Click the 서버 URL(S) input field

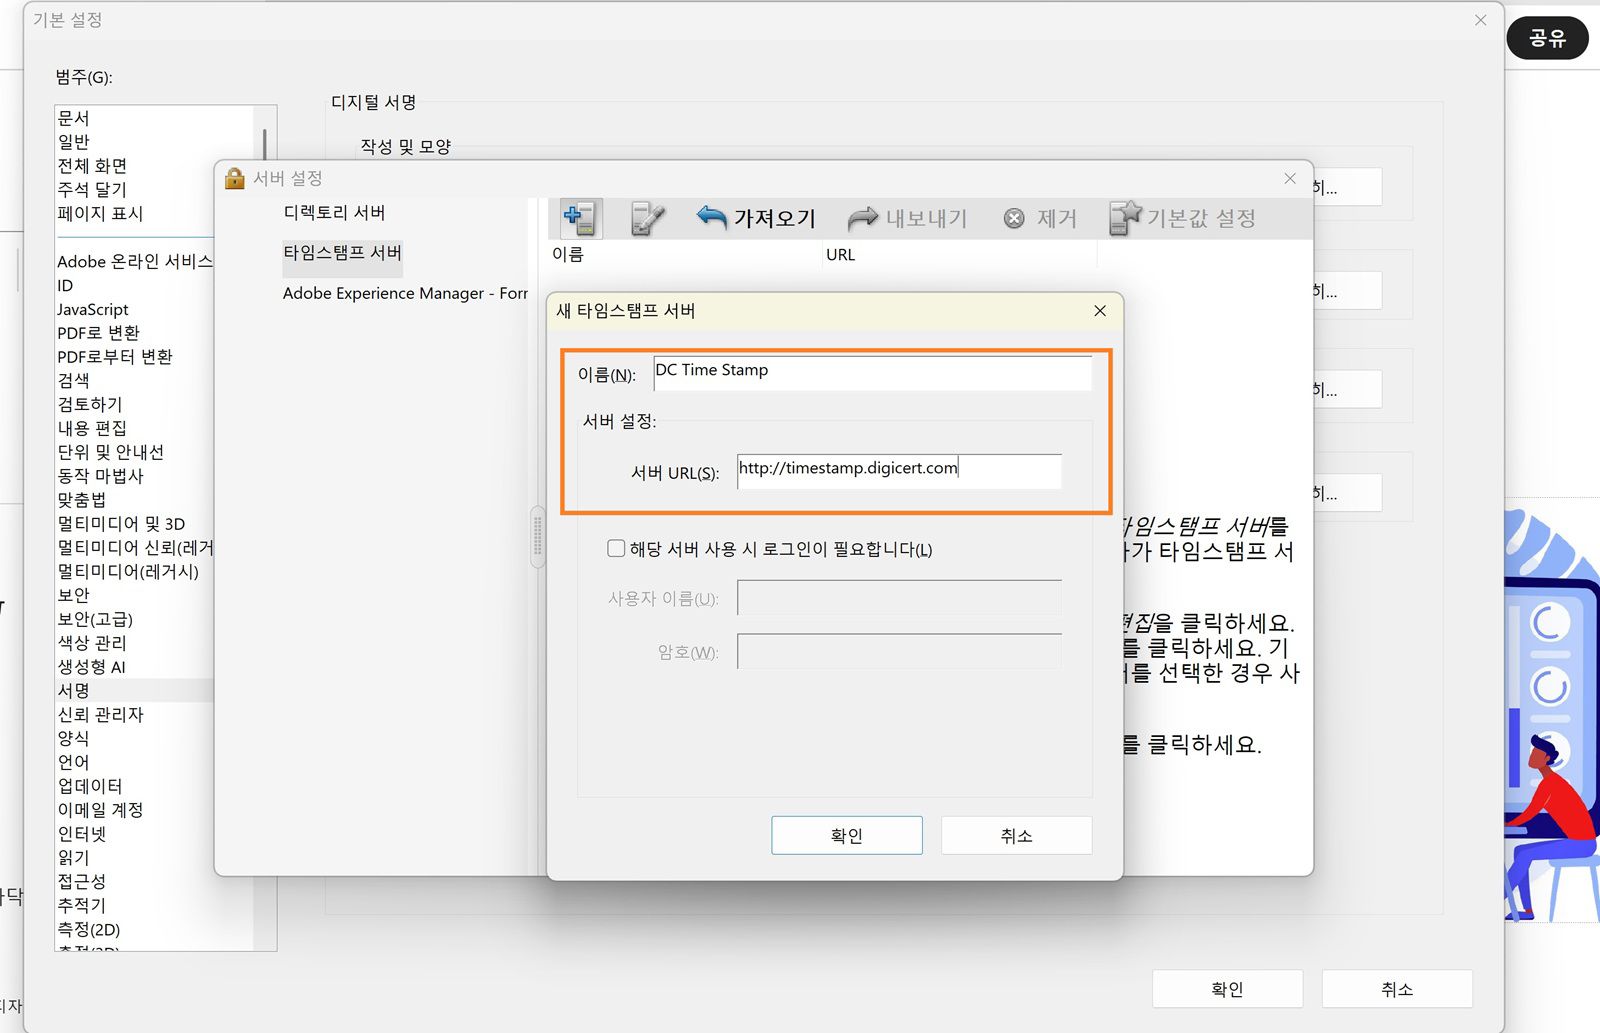(899, 471)
